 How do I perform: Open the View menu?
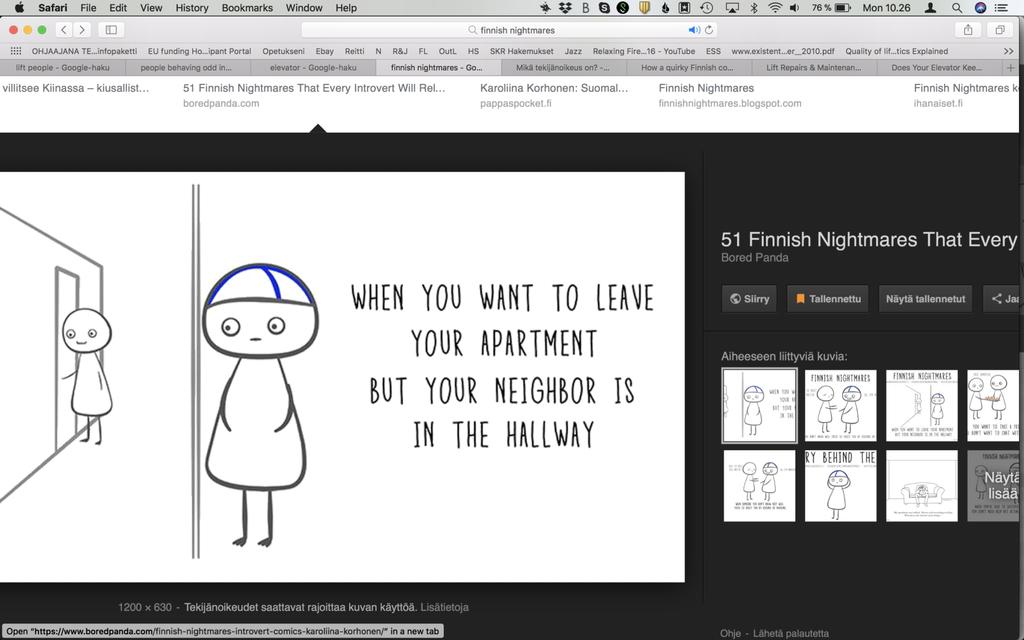tap(151, 8)
